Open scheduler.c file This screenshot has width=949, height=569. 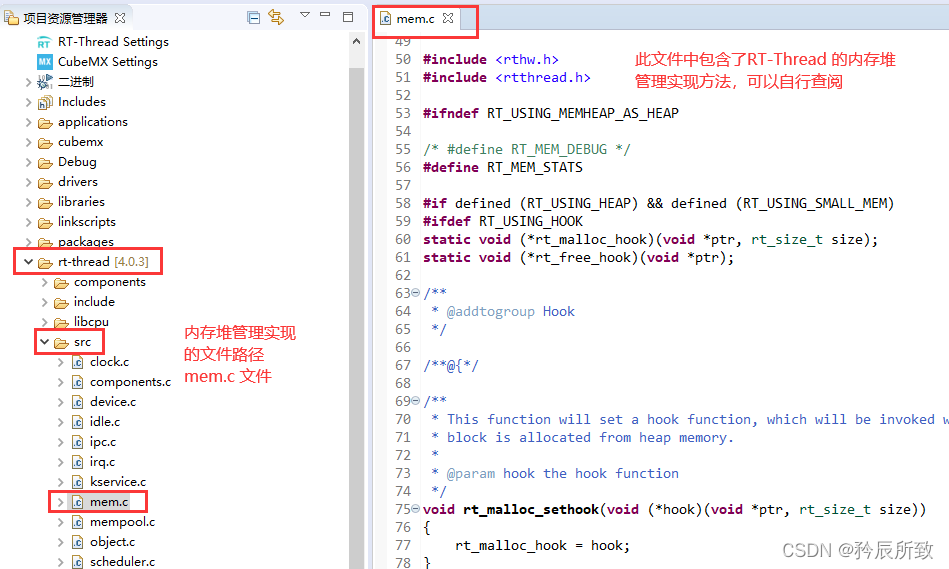pos(122,562)
